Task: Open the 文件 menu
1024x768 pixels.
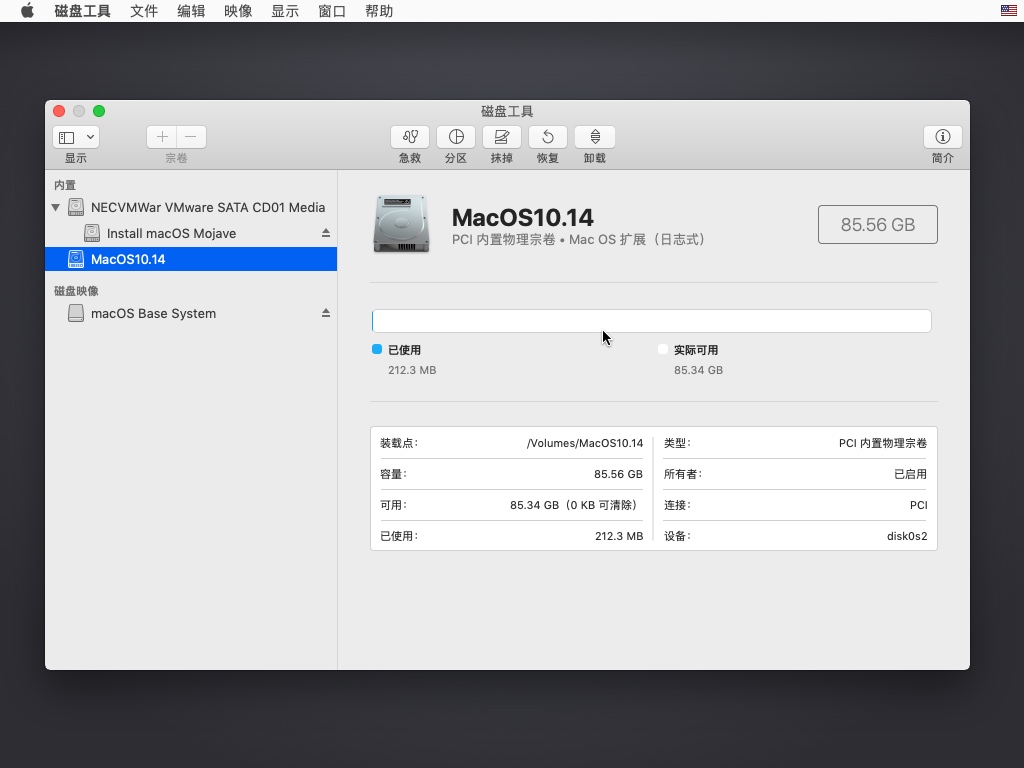Action: click(144, 11)
